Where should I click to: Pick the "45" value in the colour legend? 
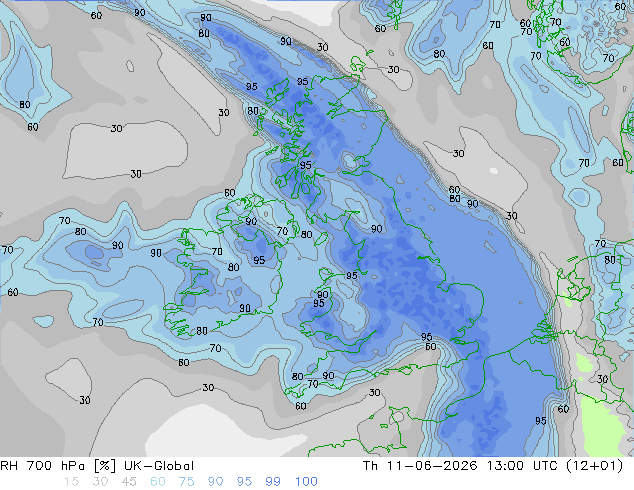click(129, 482)
